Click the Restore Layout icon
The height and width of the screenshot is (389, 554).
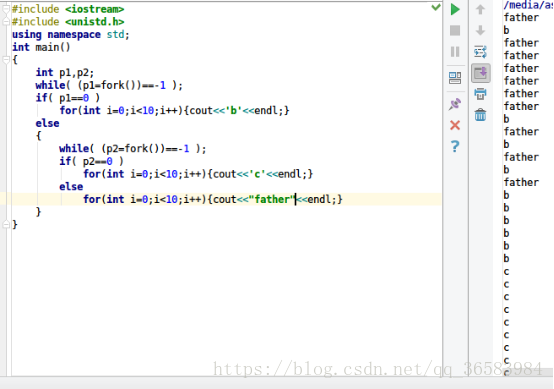[x=455, y=78]
